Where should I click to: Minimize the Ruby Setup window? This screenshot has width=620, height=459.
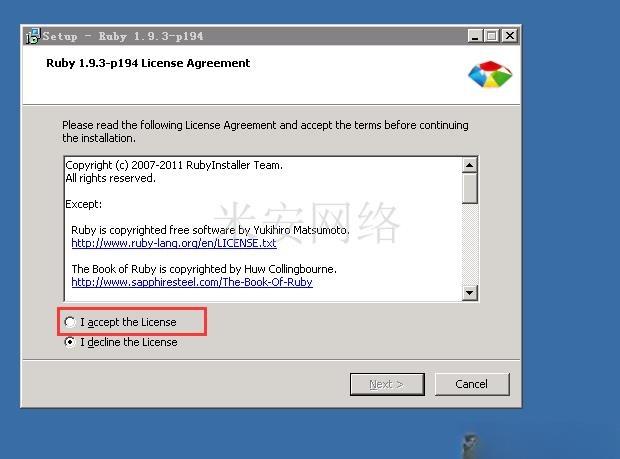[474, 36]
